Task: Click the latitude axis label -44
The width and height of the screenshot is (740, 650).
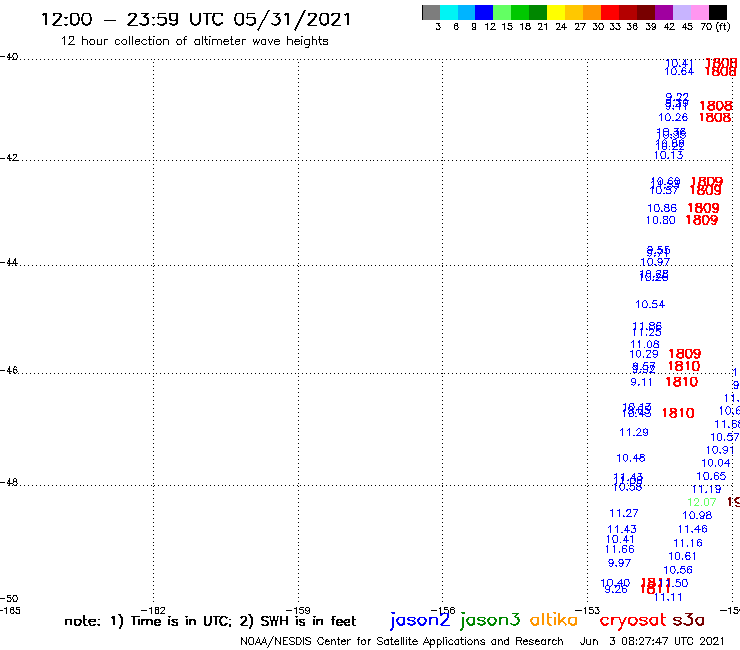Action: click(9, 262)
